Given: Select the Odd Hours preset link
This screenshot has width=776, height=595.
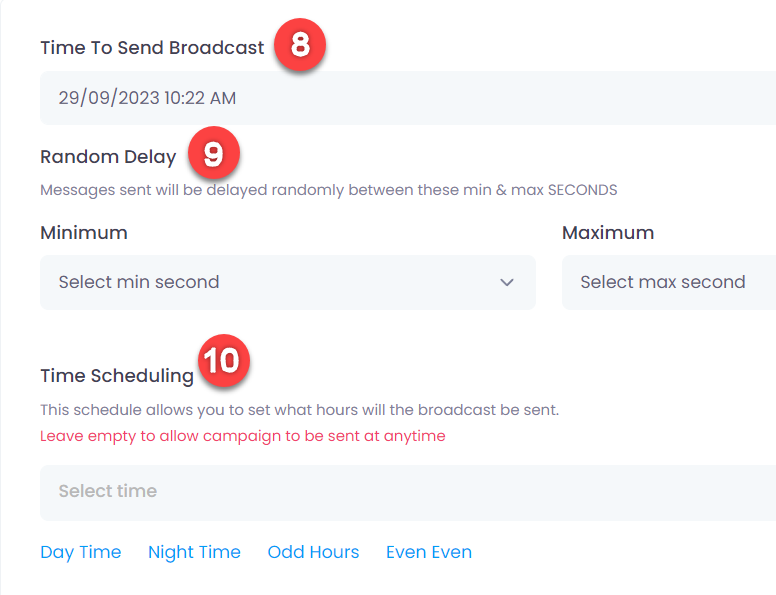Looking at the screenshot, I should pos(313,552).
